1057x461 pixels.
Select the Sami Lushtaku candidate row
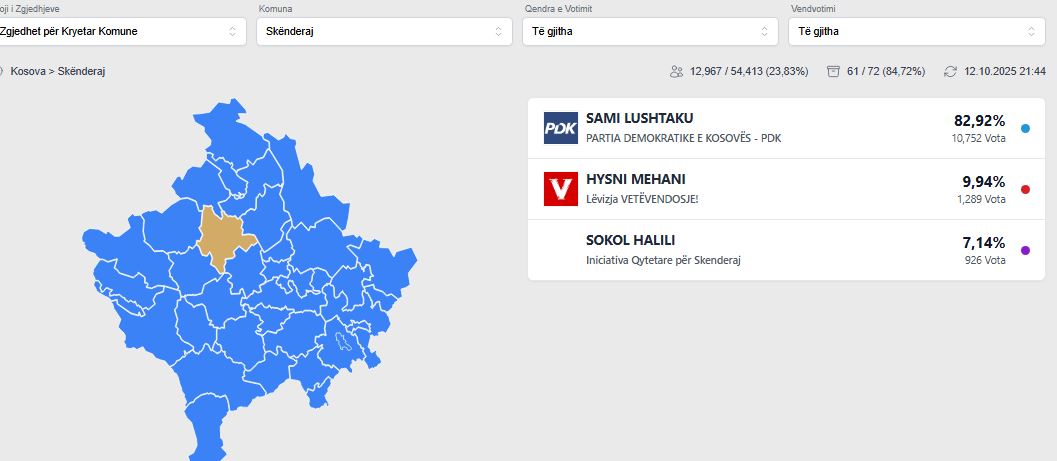(x=780, y=128)
